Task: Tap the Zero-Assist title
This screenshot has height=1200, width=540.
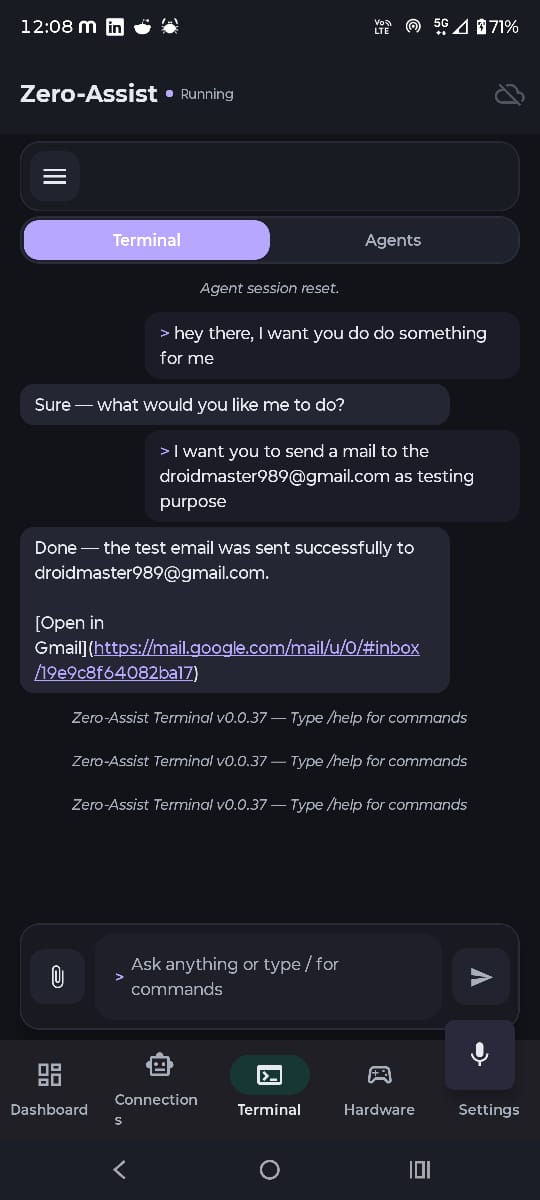Action: pos(89,93)
